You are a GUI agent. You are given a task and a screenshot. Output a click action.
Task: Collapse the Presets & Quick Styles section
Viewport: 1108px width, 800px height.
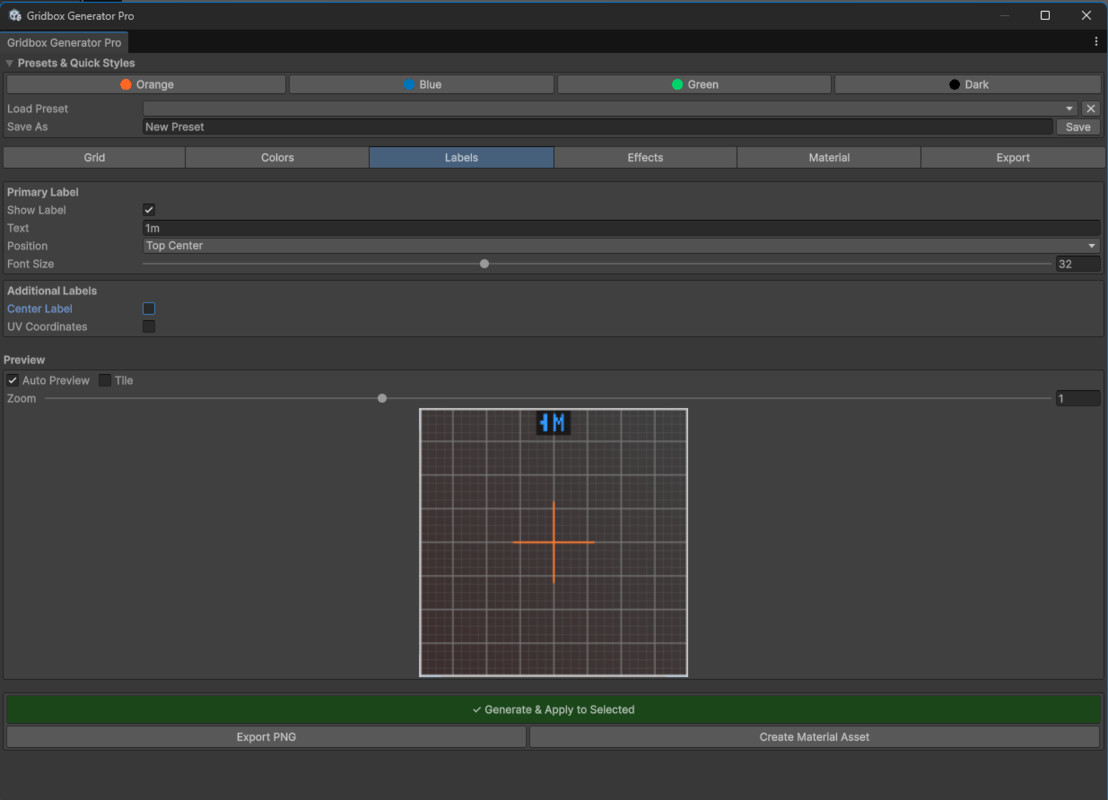9,62
